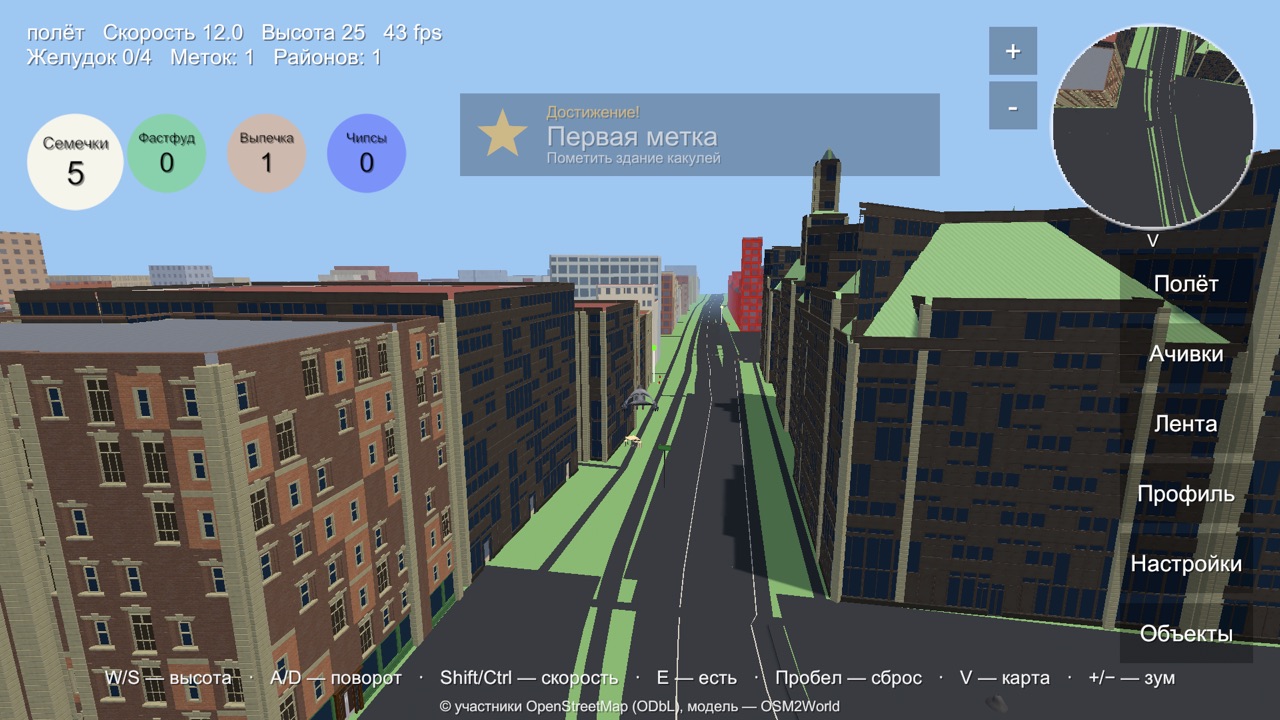1280x720 pixels.
Task: Open the Настройки settings menu
Action: (1186, 564)
